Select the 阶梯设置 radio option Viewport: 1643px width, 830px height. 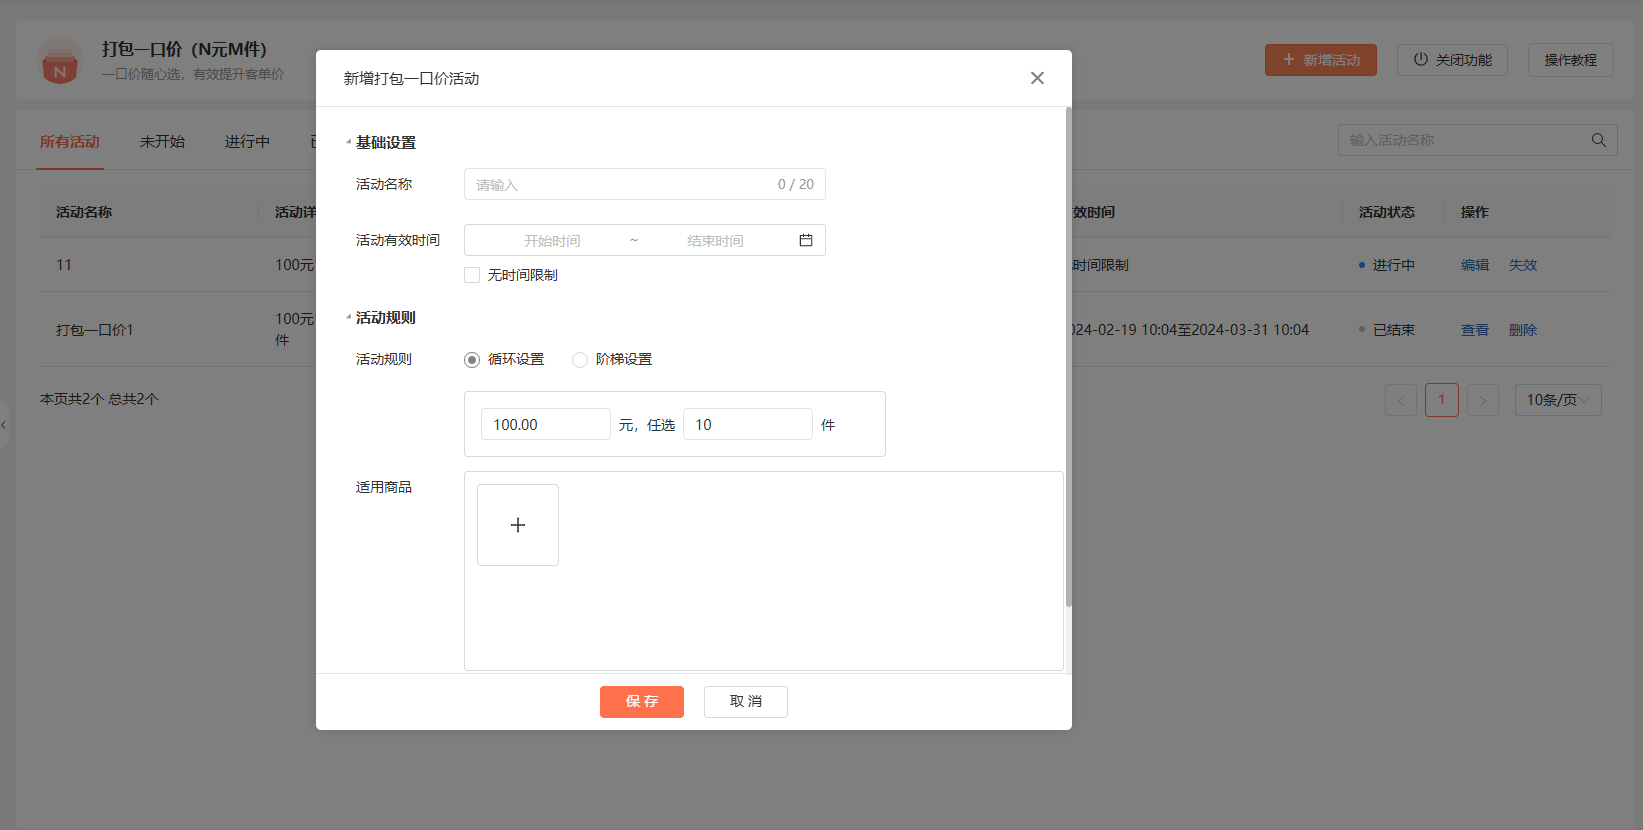point(580,360)
